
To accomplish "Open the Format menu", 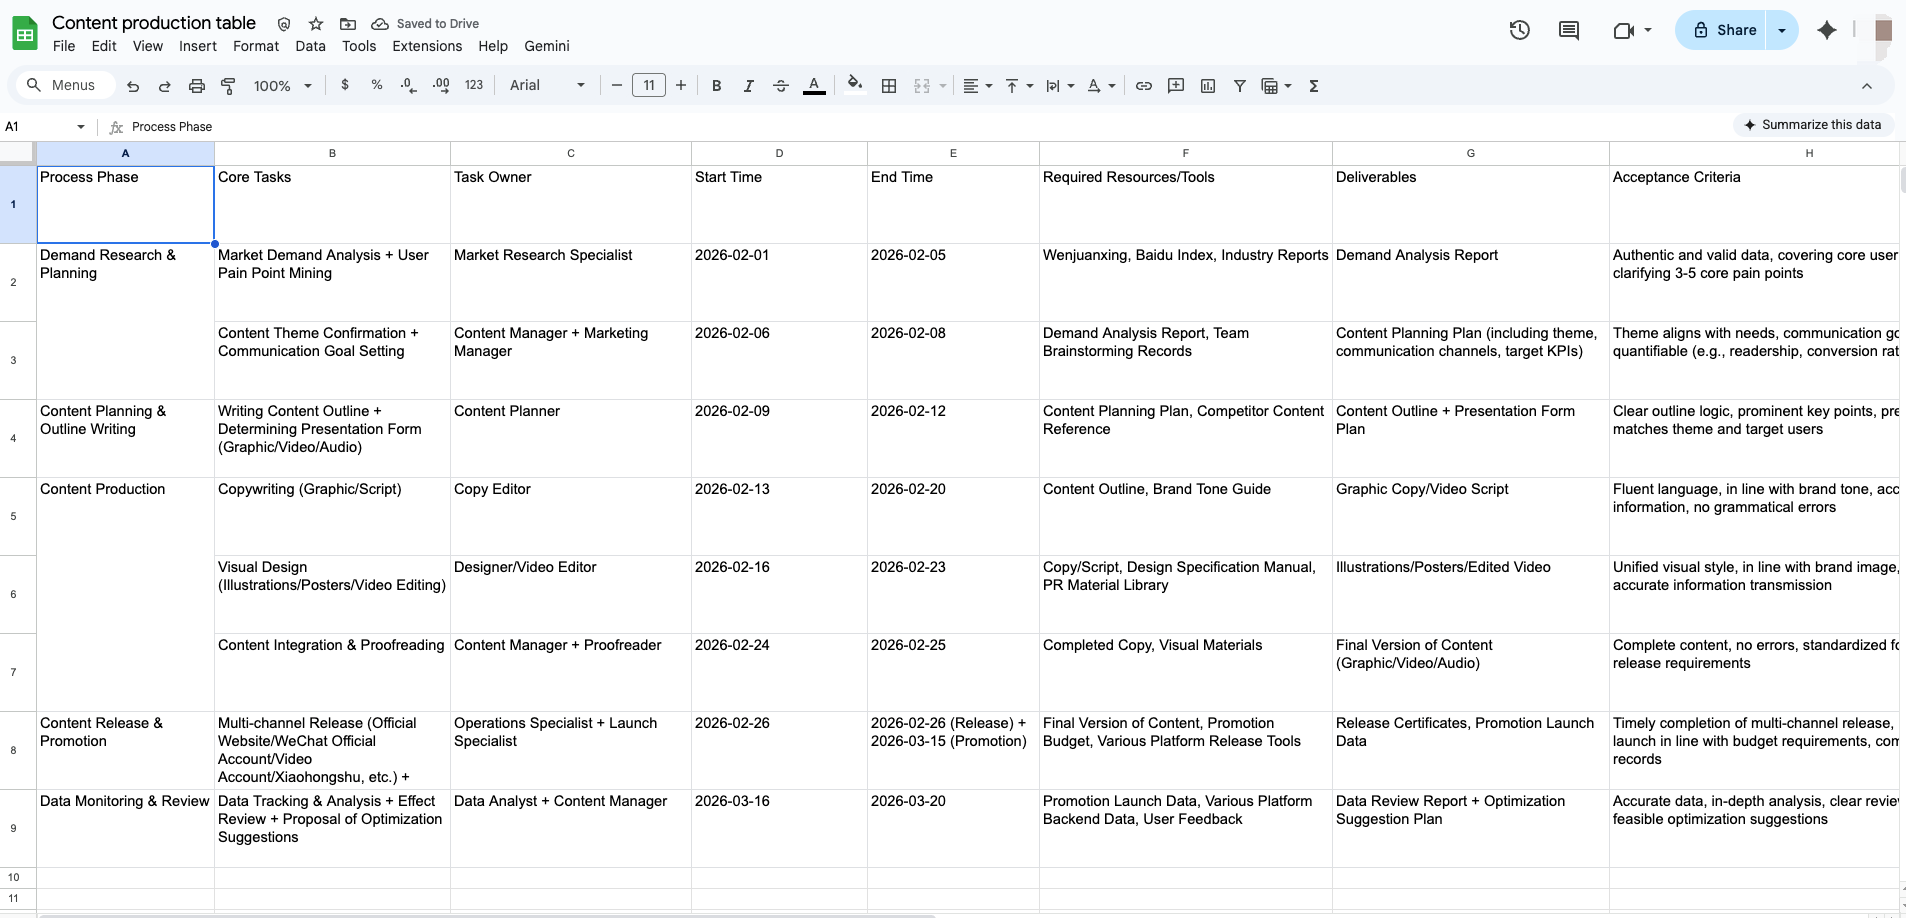I will (256, 46).
